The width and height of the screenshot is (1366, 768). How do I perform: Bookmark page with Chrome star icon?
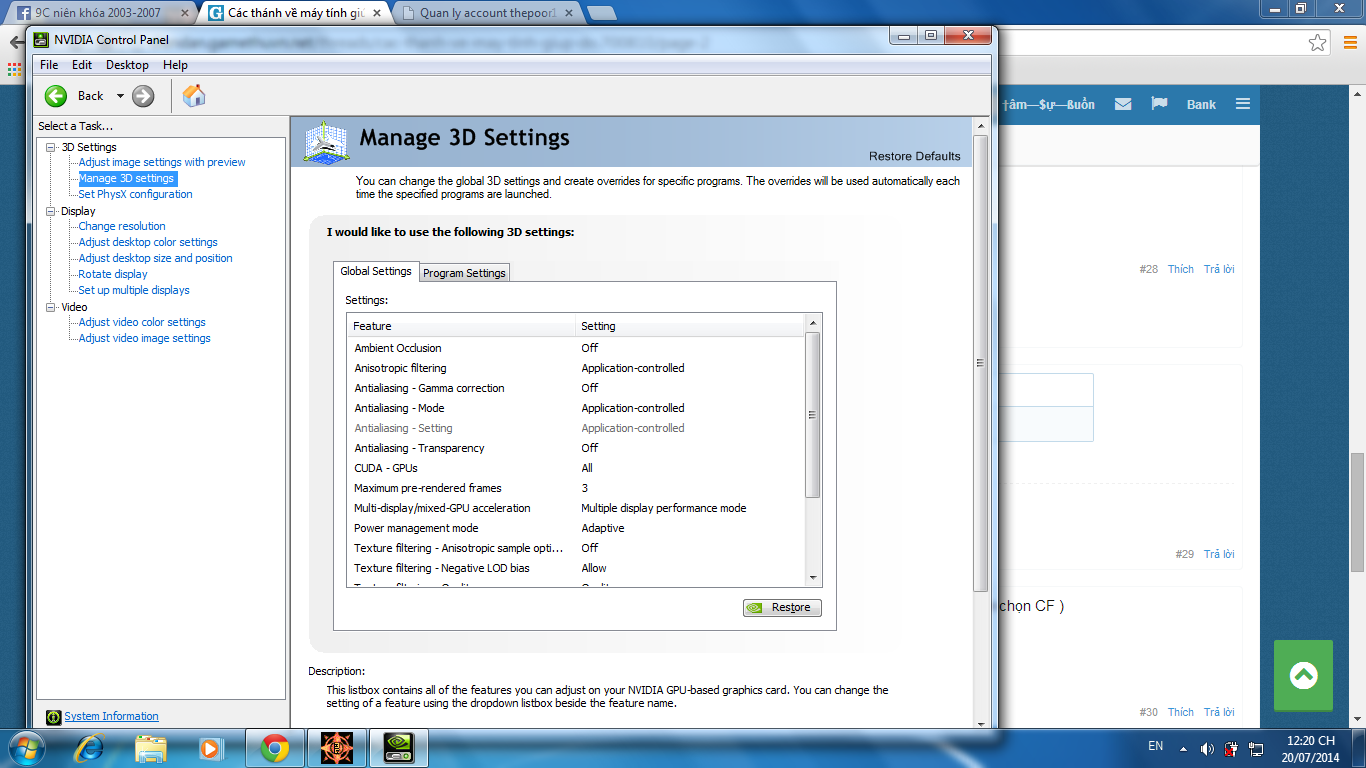(1318, 43)
